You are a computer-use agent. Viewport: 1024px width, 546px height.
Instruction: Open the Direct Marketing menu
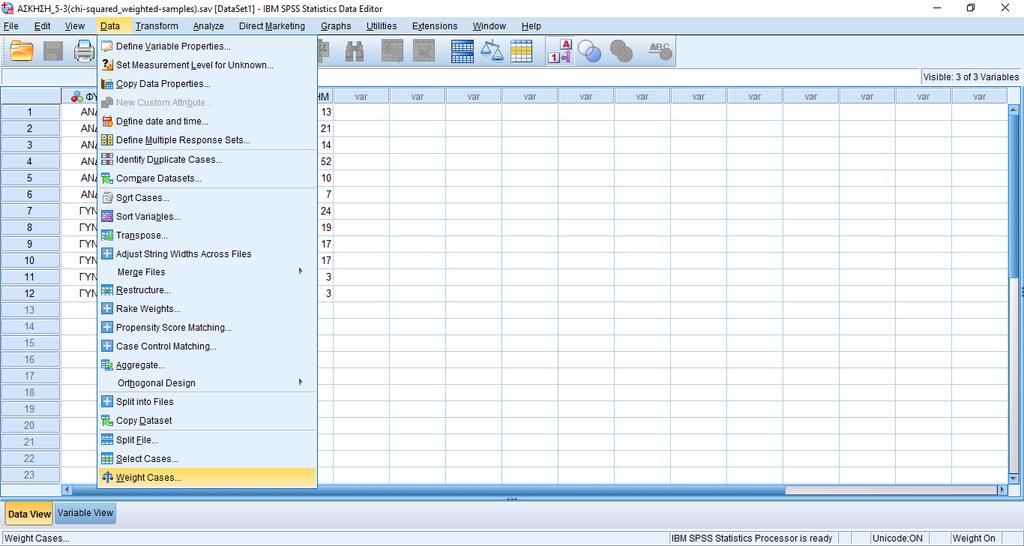click(272, 26)
